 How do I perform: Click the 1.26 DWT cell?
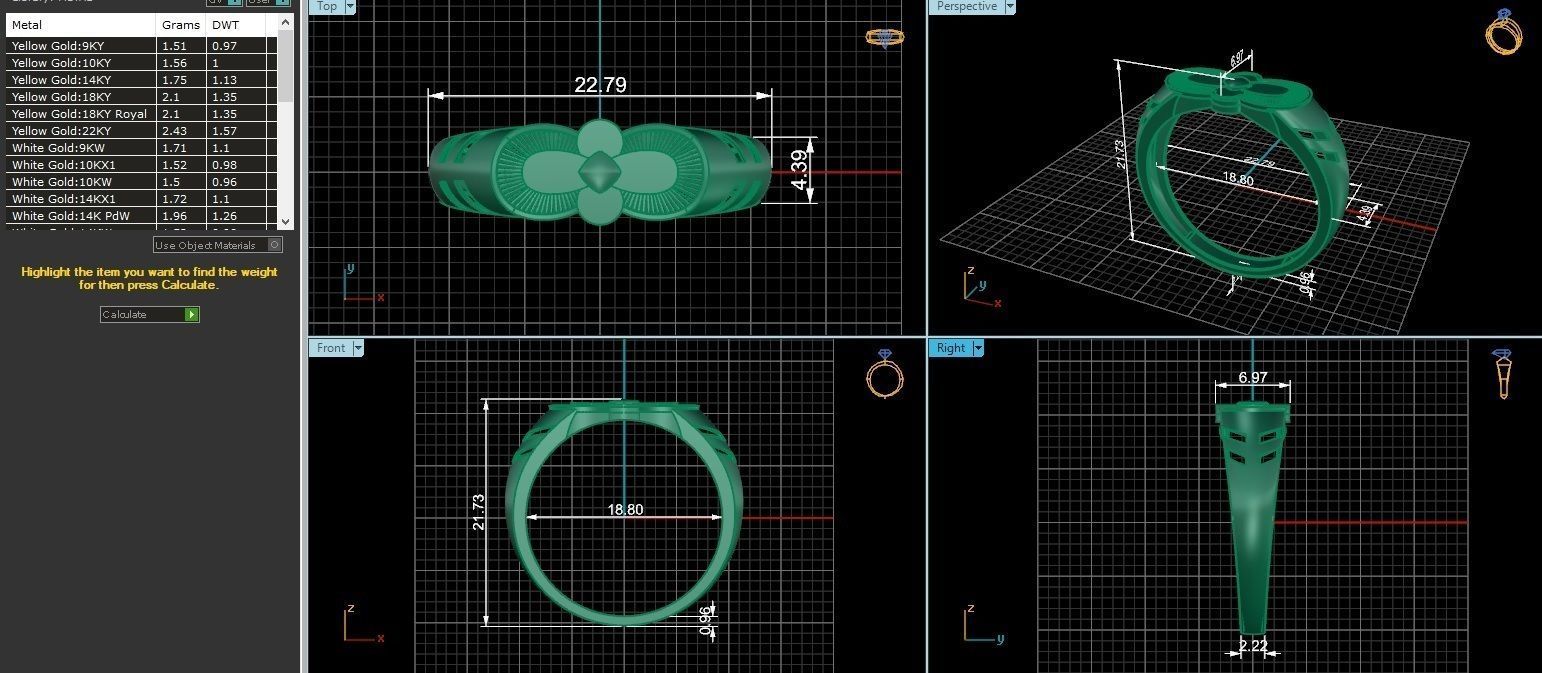pos(236,216)
